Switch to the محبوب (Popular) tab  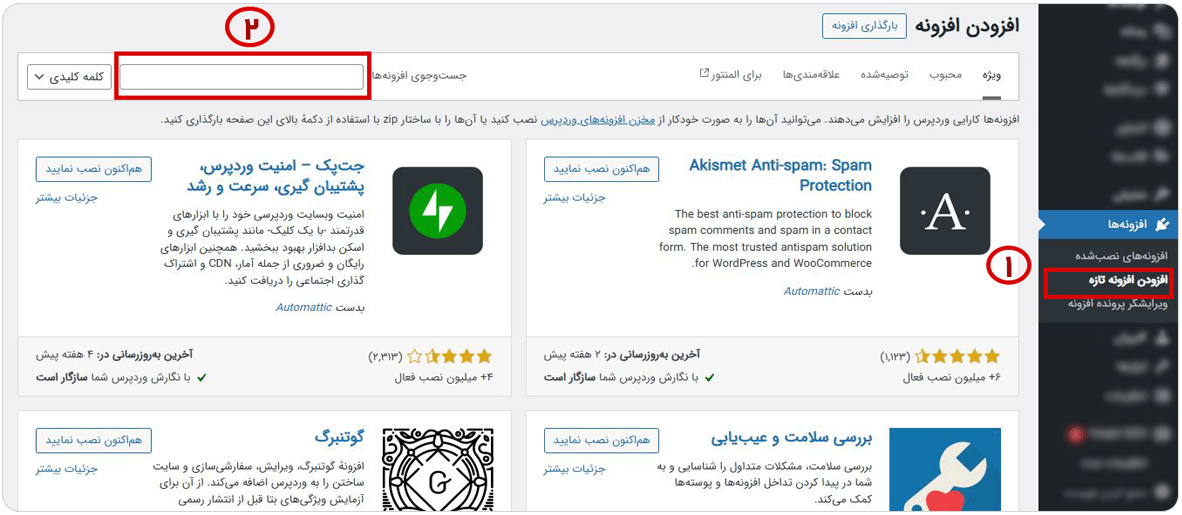click(x=945, y=75)
